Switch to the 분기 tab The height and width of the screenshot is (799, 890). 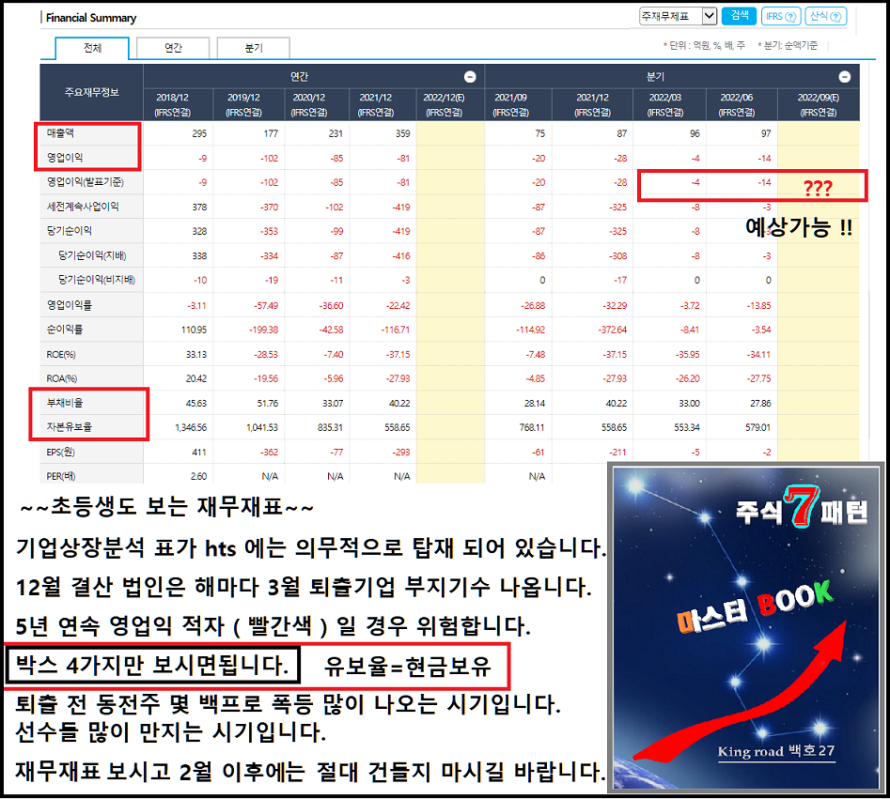pyautogui.click(x=253, y=48)
